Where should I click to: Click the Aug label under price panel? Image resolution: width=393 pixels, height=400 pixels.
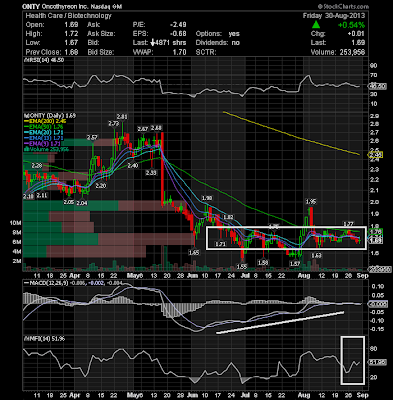[x=304, y=276]
